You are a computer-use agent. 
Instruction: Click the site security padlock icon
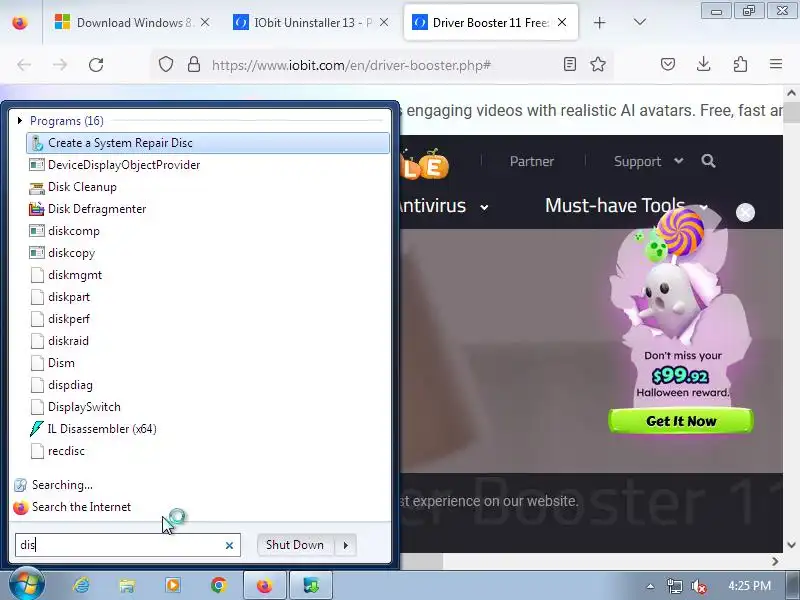click(x=194, y=64)
